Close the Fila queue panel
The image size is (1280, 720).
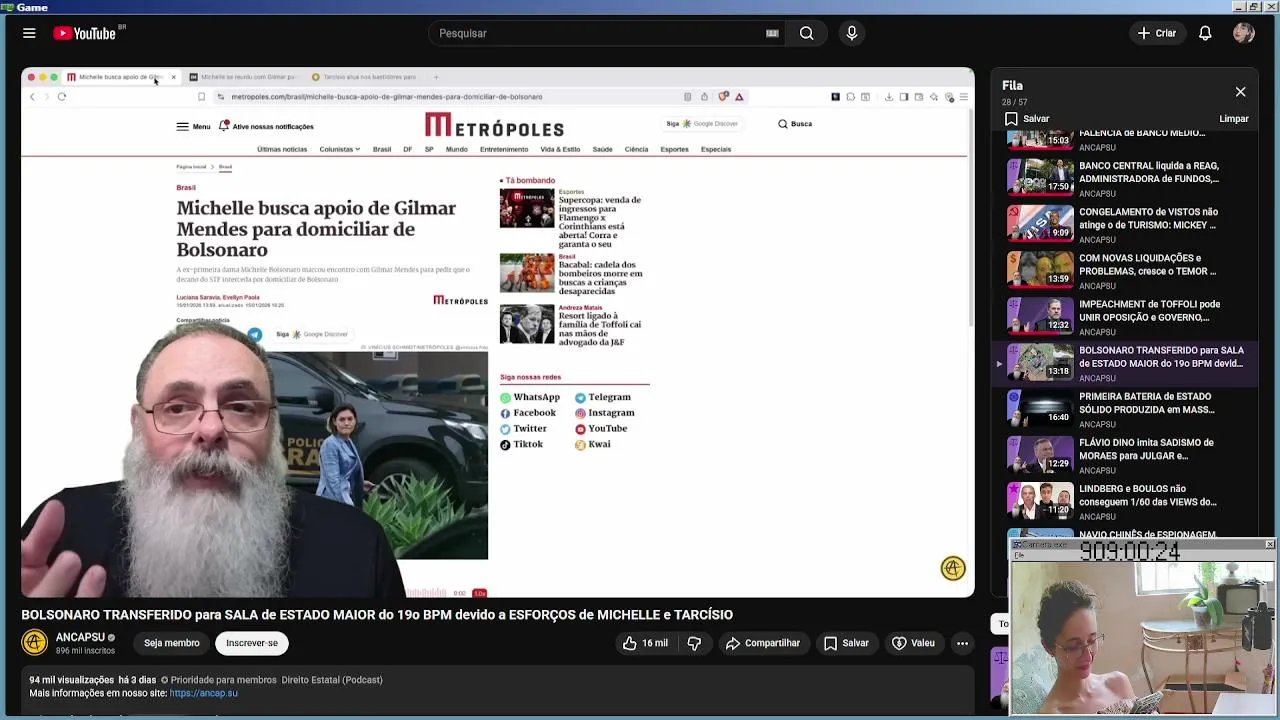tap(1240, 92)
